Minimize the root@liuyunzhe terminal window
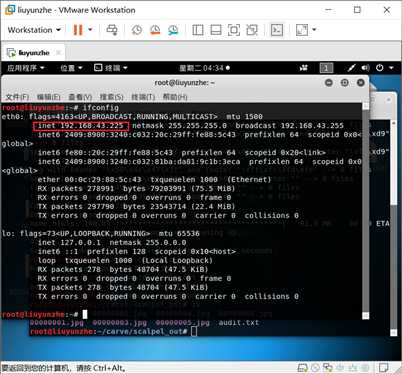Screen dimensions: 402x374 [x=329, y=82]
